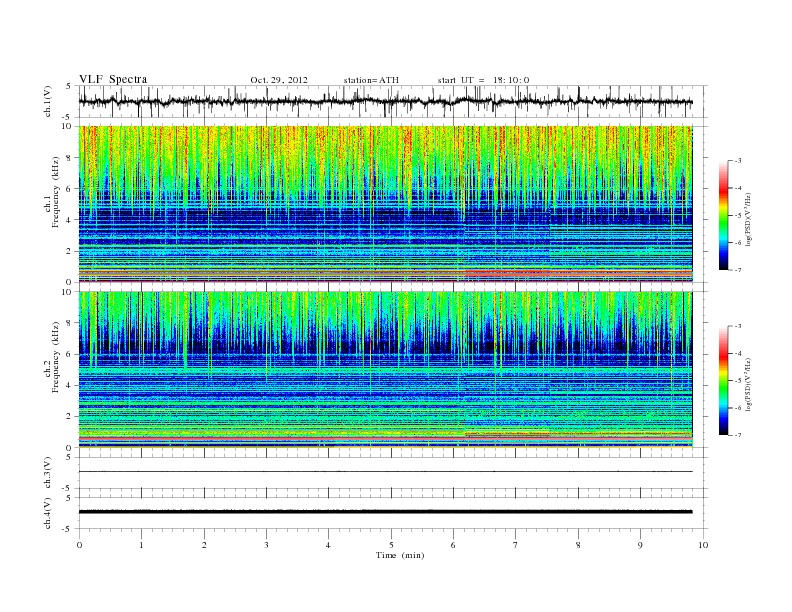
Task: Click the "7" tick on time axis
Action: 516,545
